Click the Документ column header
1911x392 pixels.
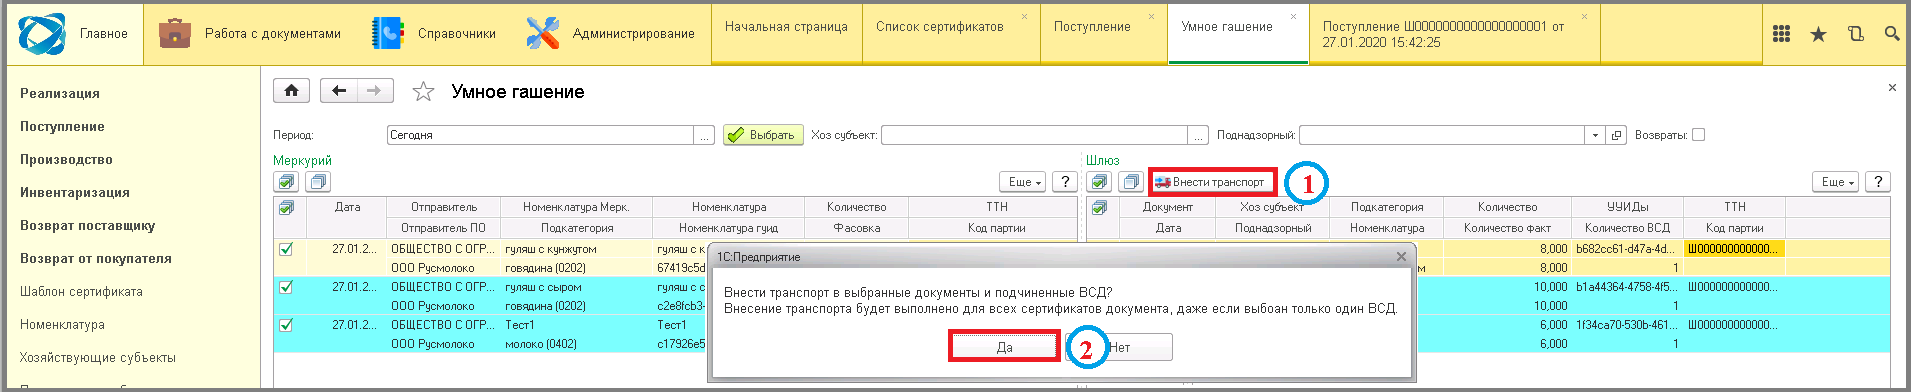tap(1168, 207)
